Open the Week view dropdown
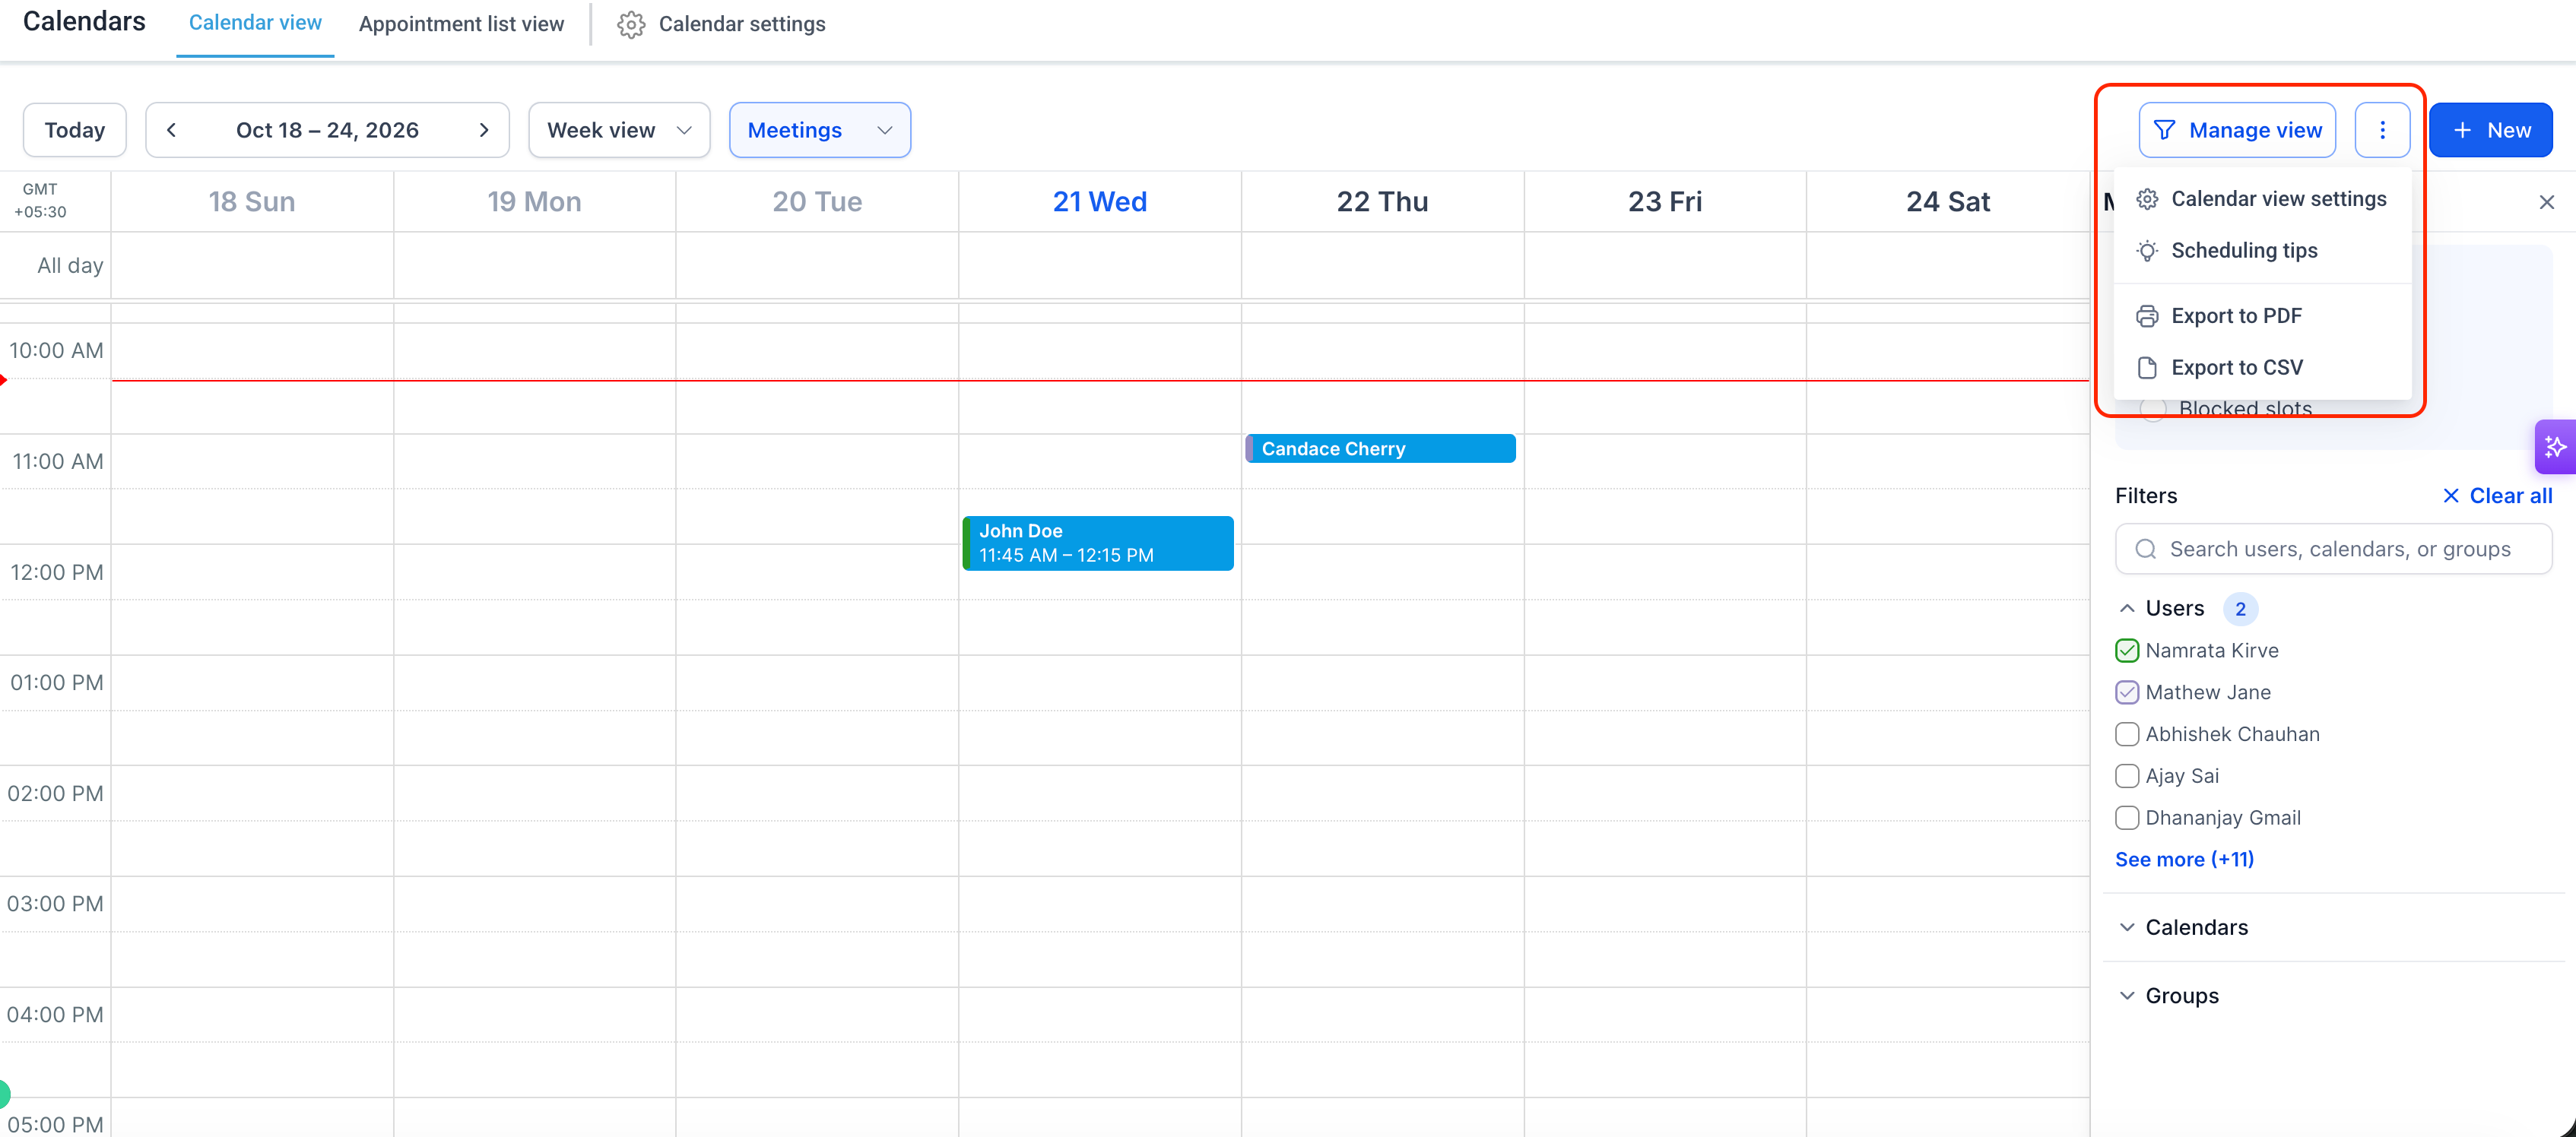Image resolution: width=2576 pixels, height=1137 pixels. [x=619, y=130]
